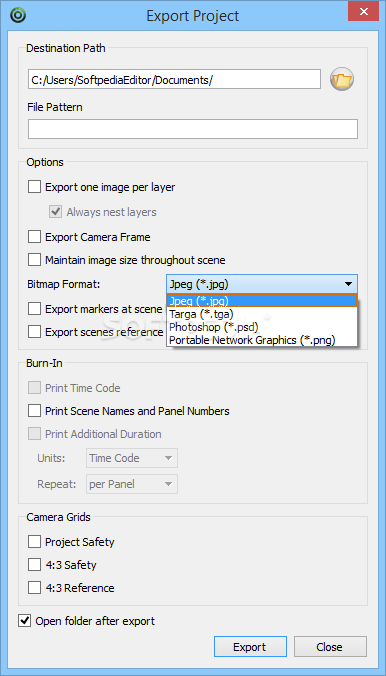
Task: Click the Export button
Action: pos(250,647)
